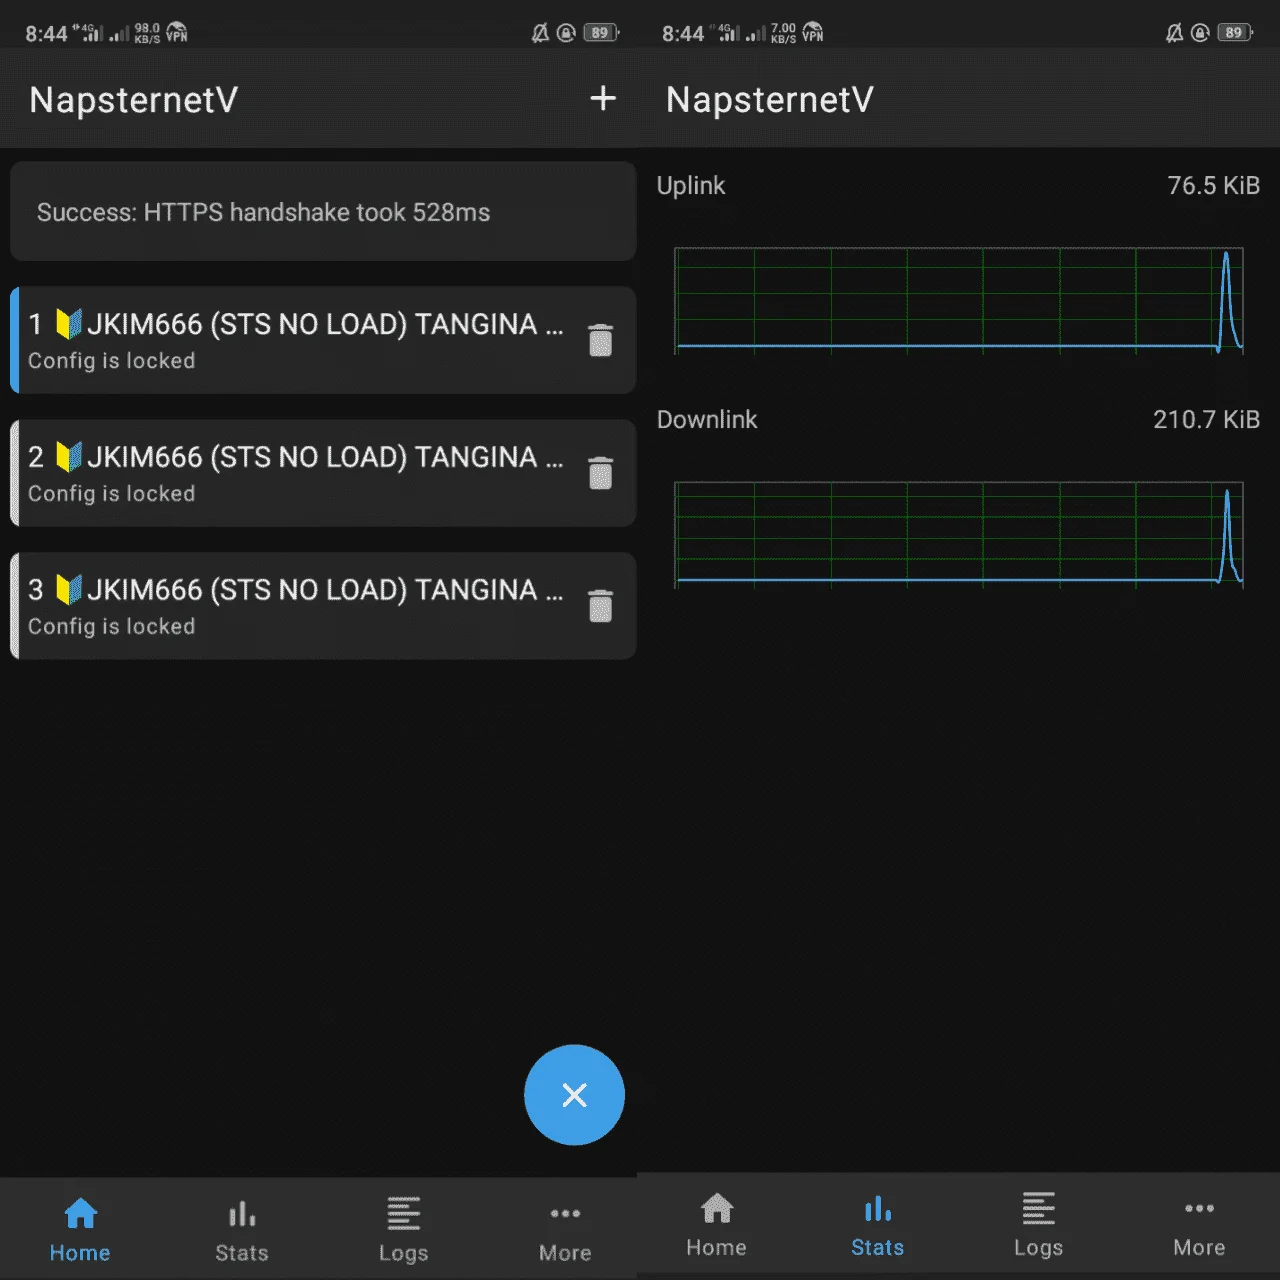Tap VPN status icon in right status bar

(x=813, y=32)
